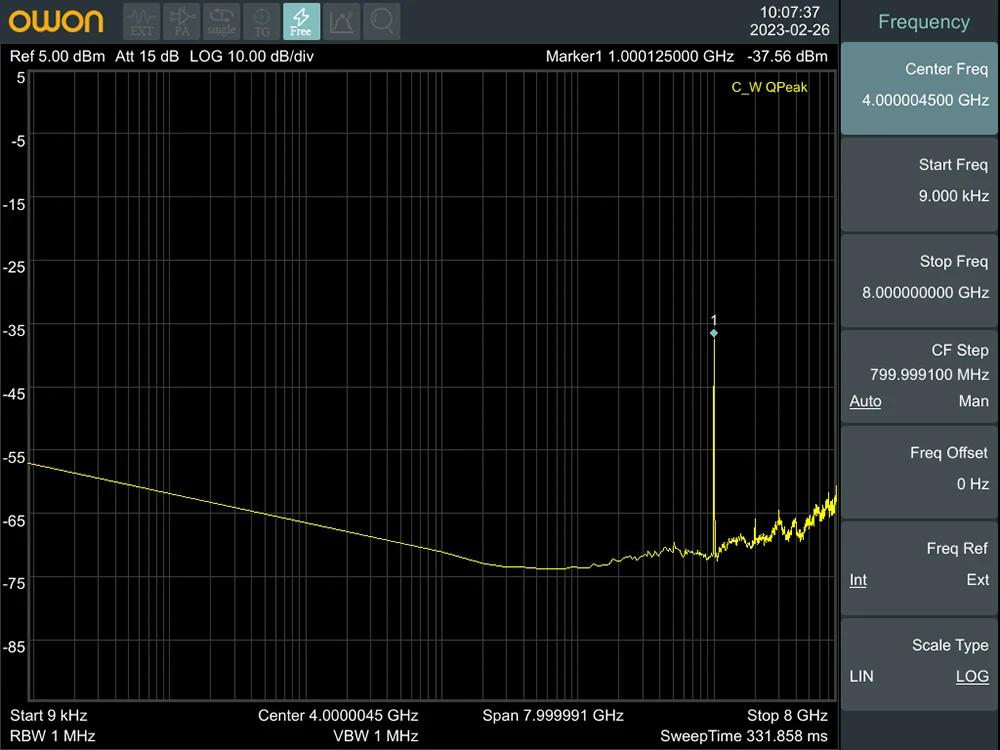The image size is (1000, 750).
Task: Click the PA preamplifier icon
Action: pyautogui.click(x=182, y=21)
